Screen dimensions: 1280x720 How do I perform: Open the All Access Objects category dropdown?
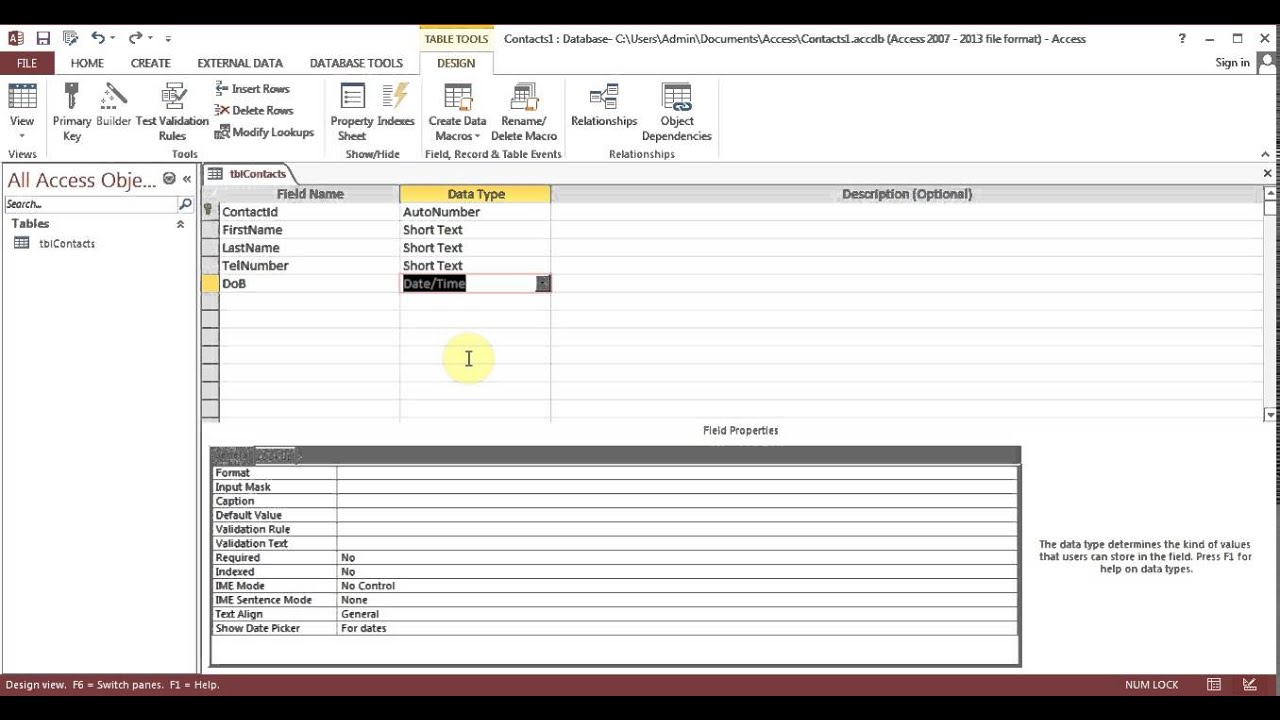[169, 179]
